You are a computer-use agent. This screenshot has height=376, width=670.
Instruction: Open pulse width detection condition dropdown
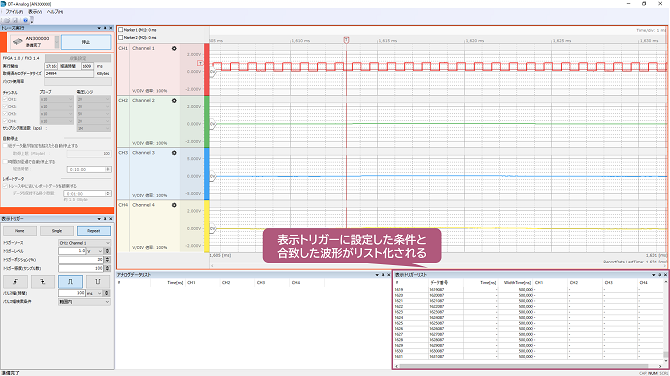[85, 302]
